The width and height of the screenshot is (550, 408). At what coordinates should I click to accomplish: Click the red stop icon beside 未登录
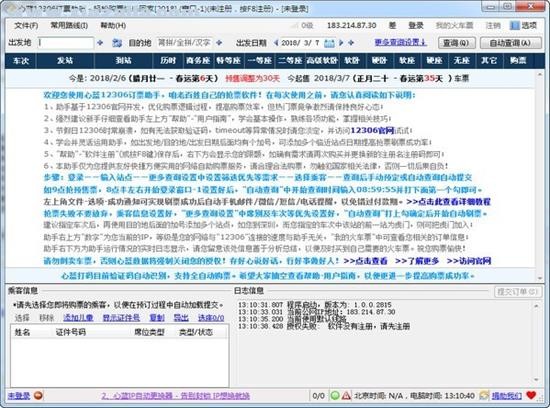pyautogui.click(x=38, y=396)
